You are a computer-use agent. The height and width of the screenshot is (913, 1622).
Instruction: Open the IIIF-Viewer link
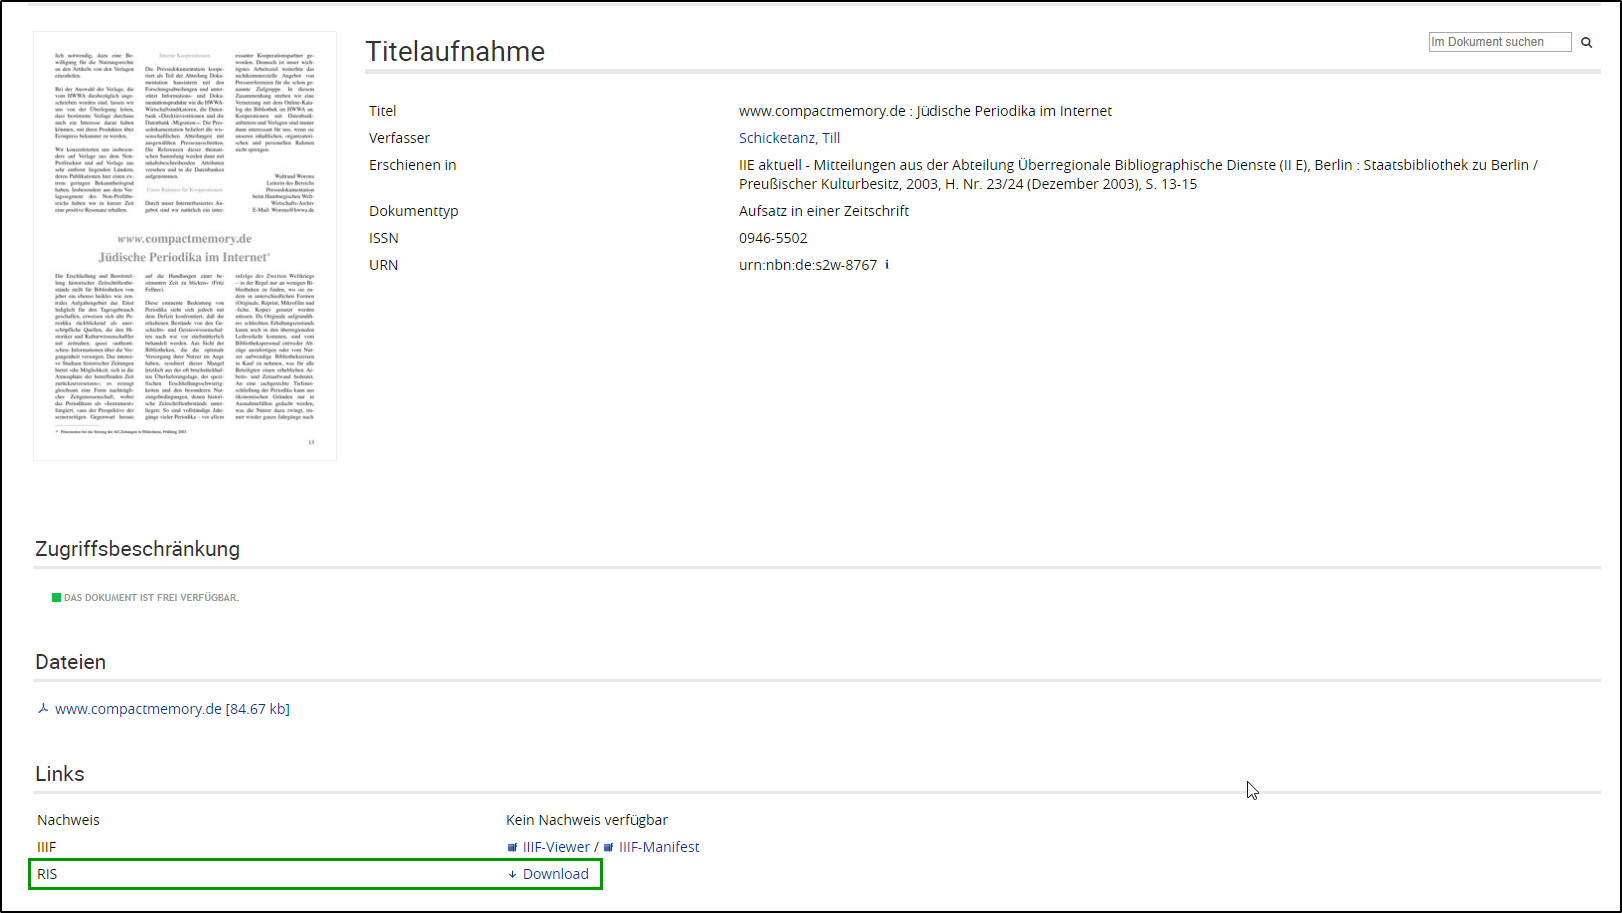[556, 847]
